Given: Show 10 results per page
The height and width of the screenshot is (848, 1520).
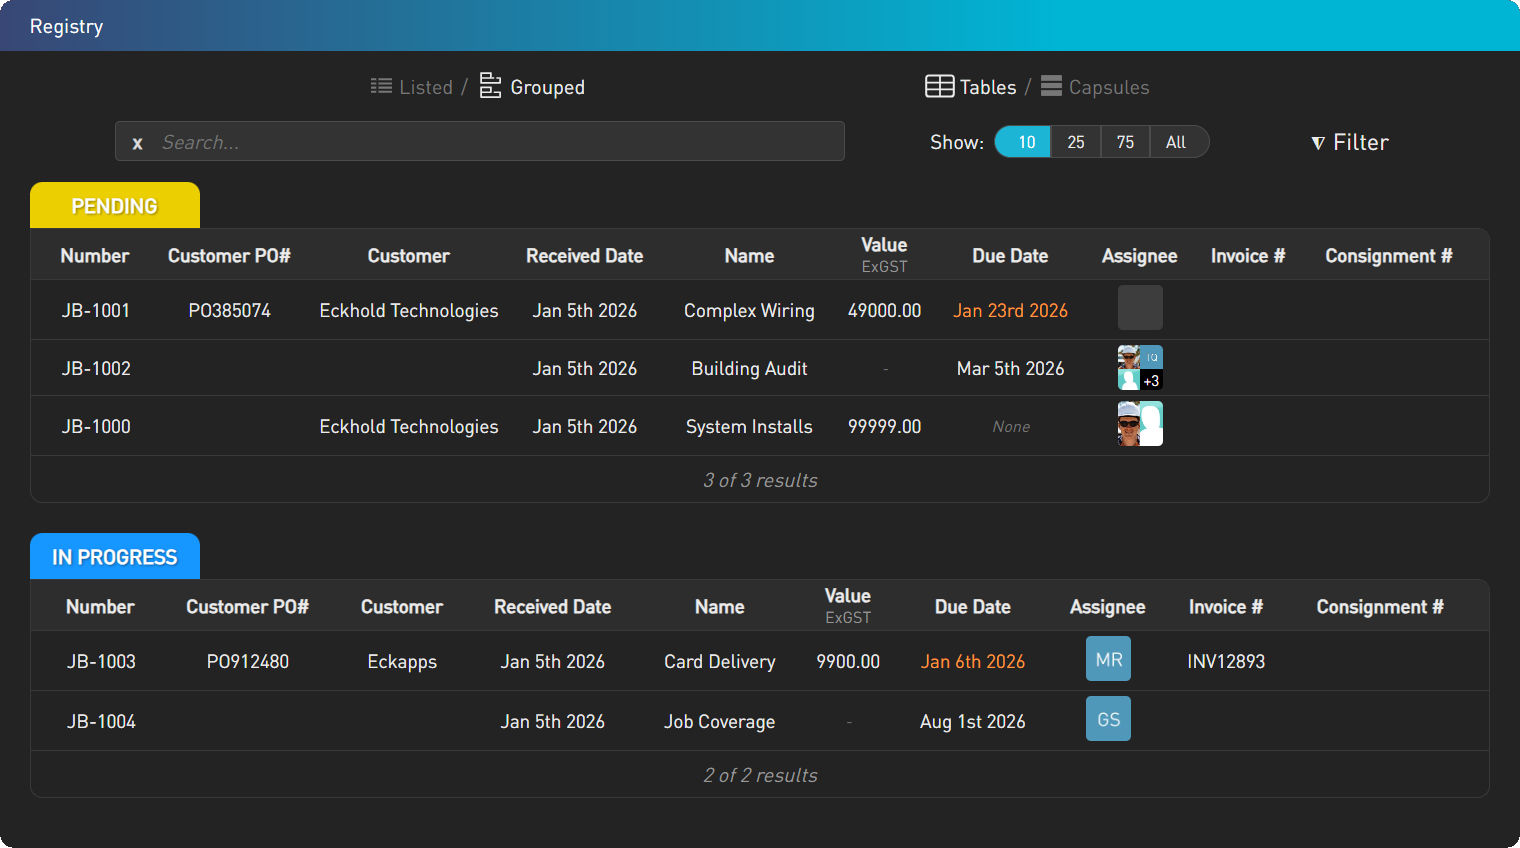Looking at the screenshot, I should [x=1026, y=142].
